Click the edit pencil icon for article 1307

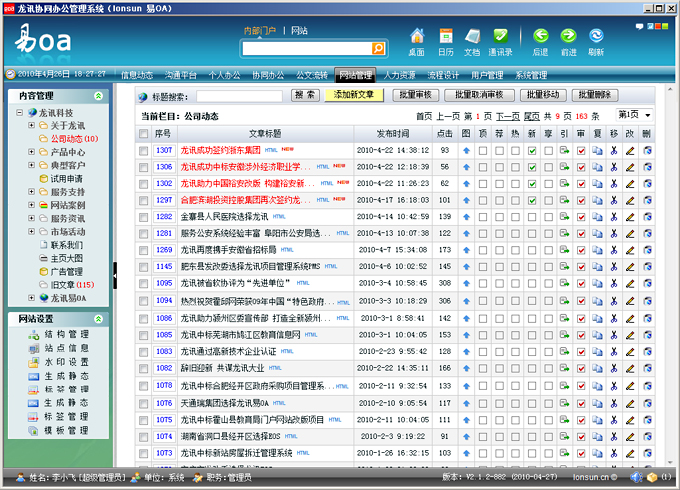pyautogui.click(x=629, y=151)
